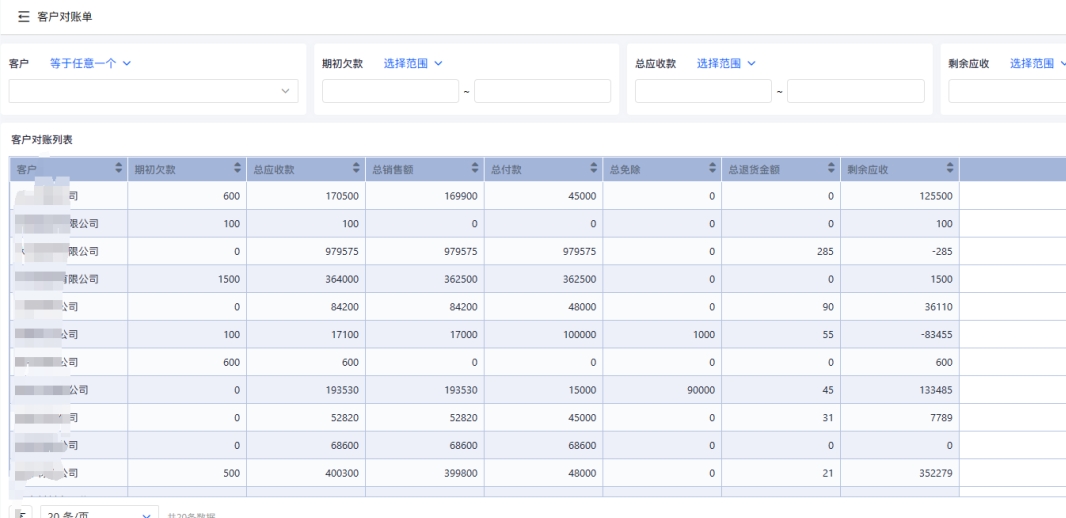Image resolution: width=1066 pixels, height=518 pixels.
Task: Sort table by 总销售额 column icon
Action: [x=475, y=169]
